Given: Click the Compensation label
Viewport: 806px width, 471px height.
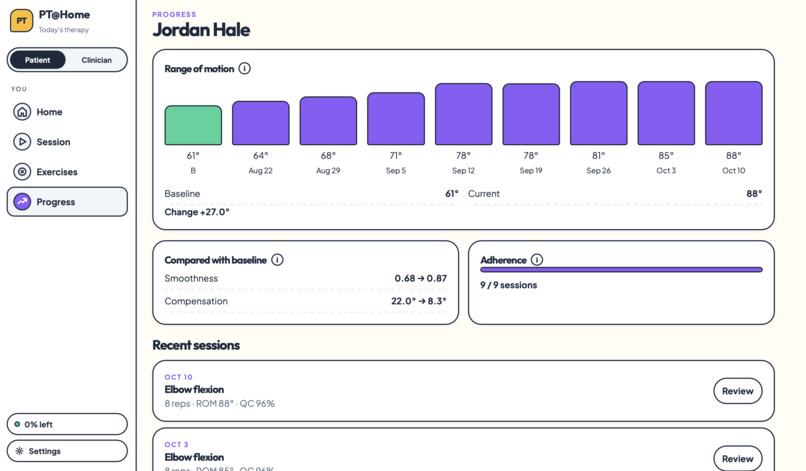Looking at the screenshot, I should tap(196, 301).
